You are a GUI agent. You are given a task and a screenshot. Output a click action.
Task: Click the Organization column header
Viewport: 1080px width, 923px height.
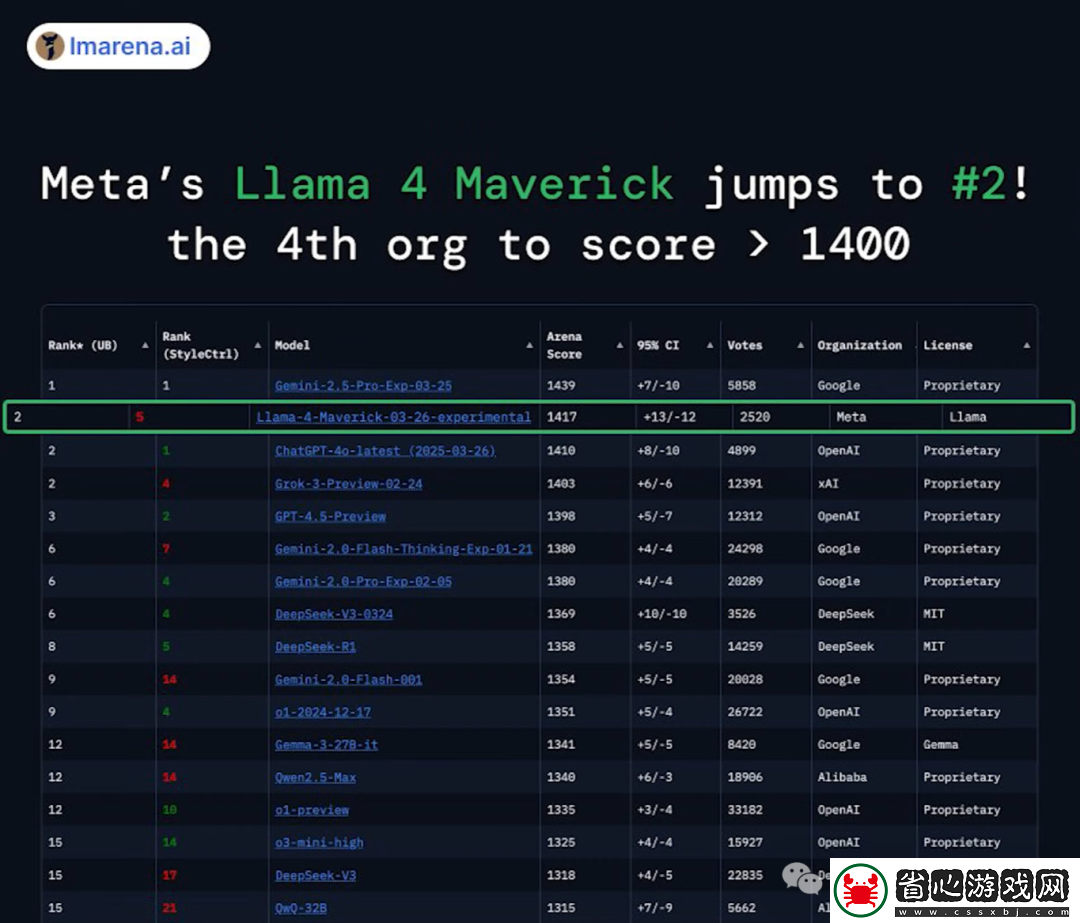click(860, 345)
